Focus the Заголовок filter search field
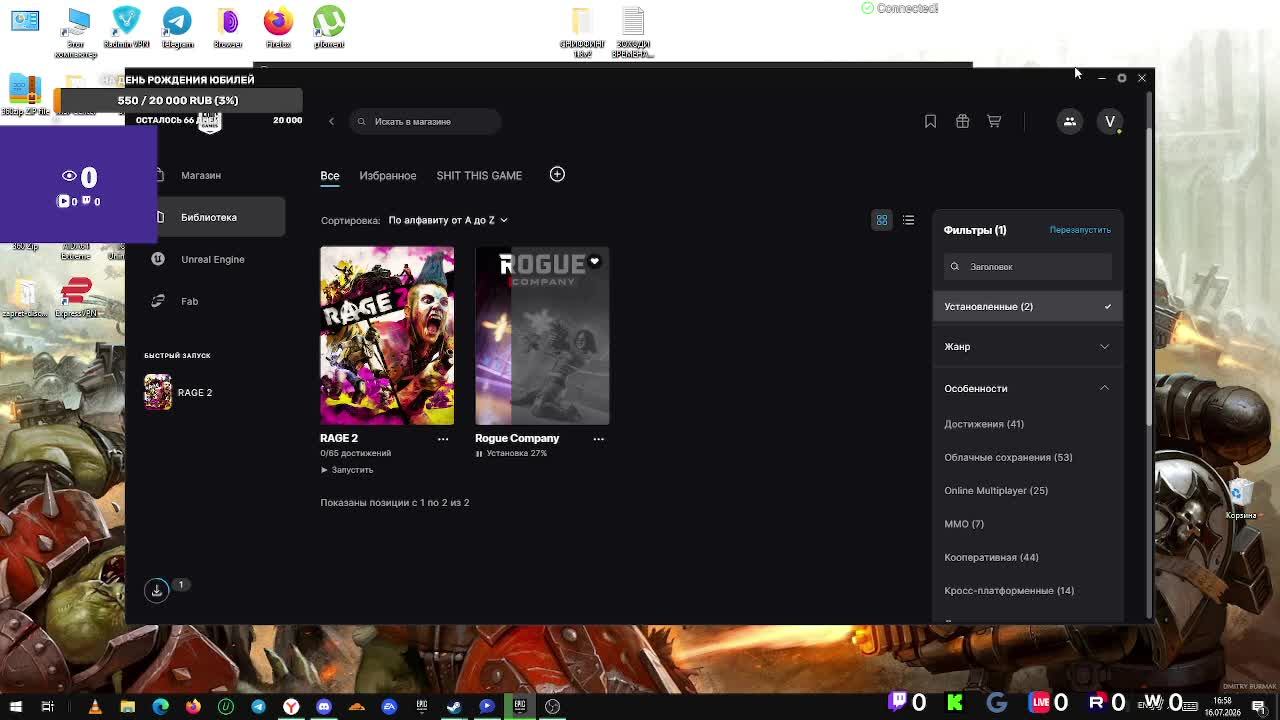The height and width of the screenshot is (720, 1280). coord(1028,267)
